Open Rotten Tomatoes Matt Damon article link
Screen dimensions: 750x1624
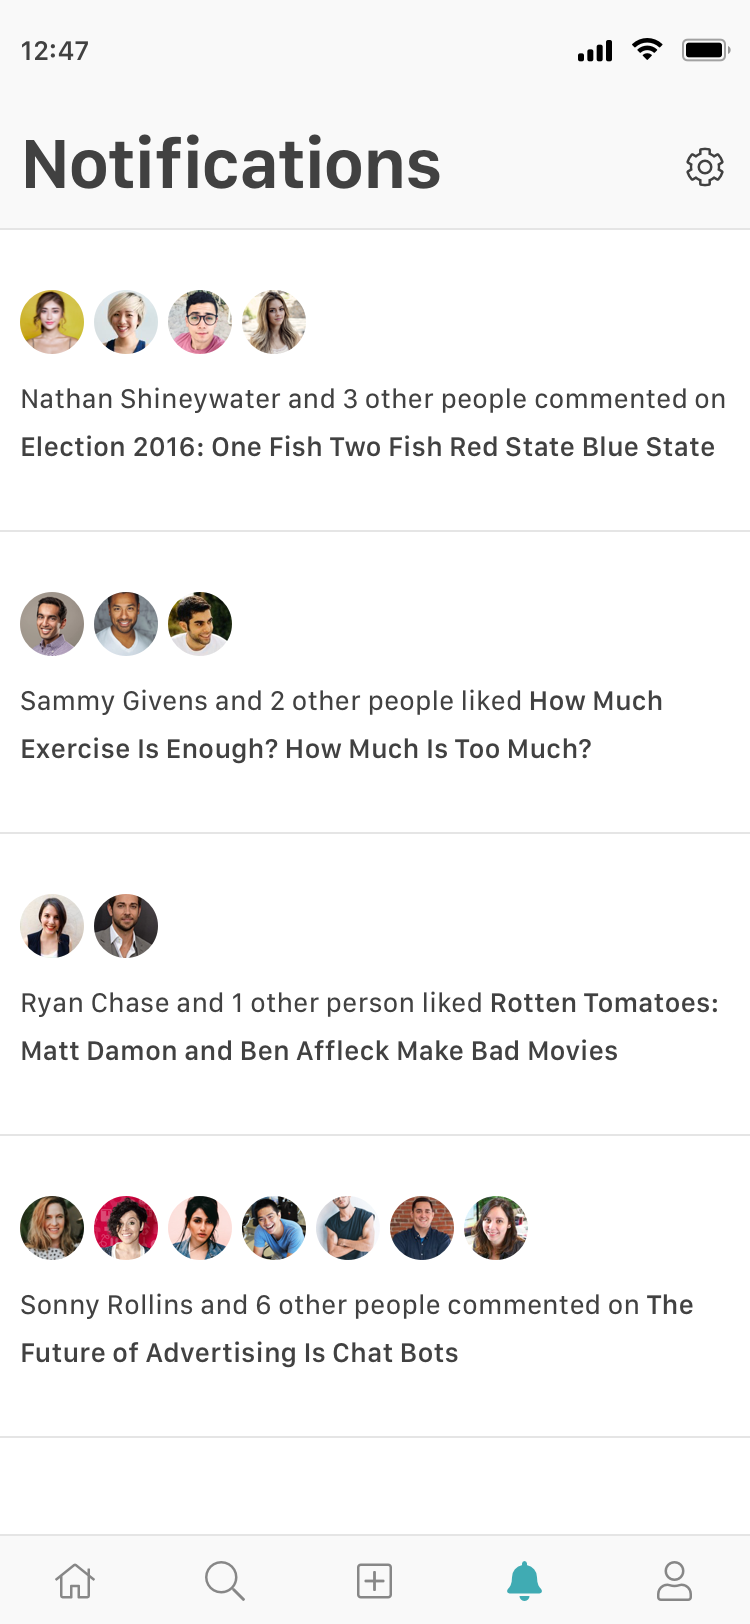370,1027
